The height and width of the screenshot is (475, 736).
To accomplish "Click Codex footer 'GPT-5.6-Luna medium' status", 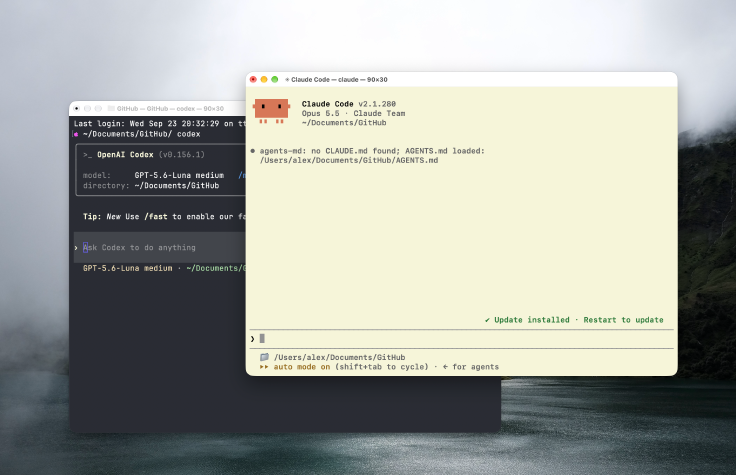I will (x=128, y=268).
